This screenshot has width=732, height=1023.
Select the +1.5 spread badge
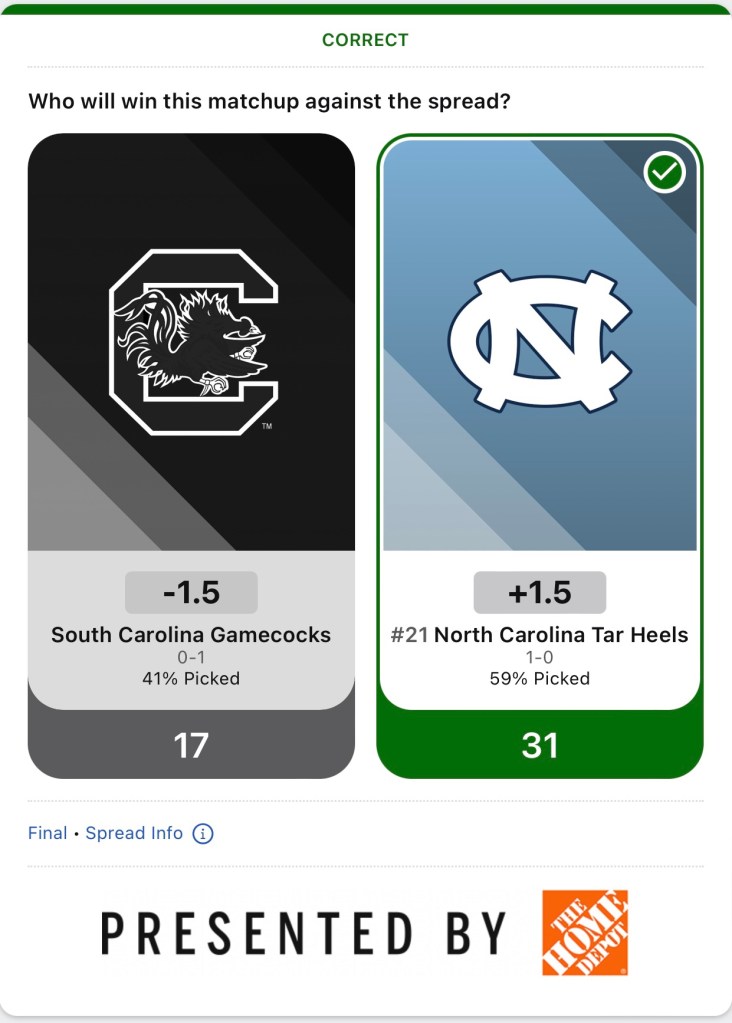point(540,592)
